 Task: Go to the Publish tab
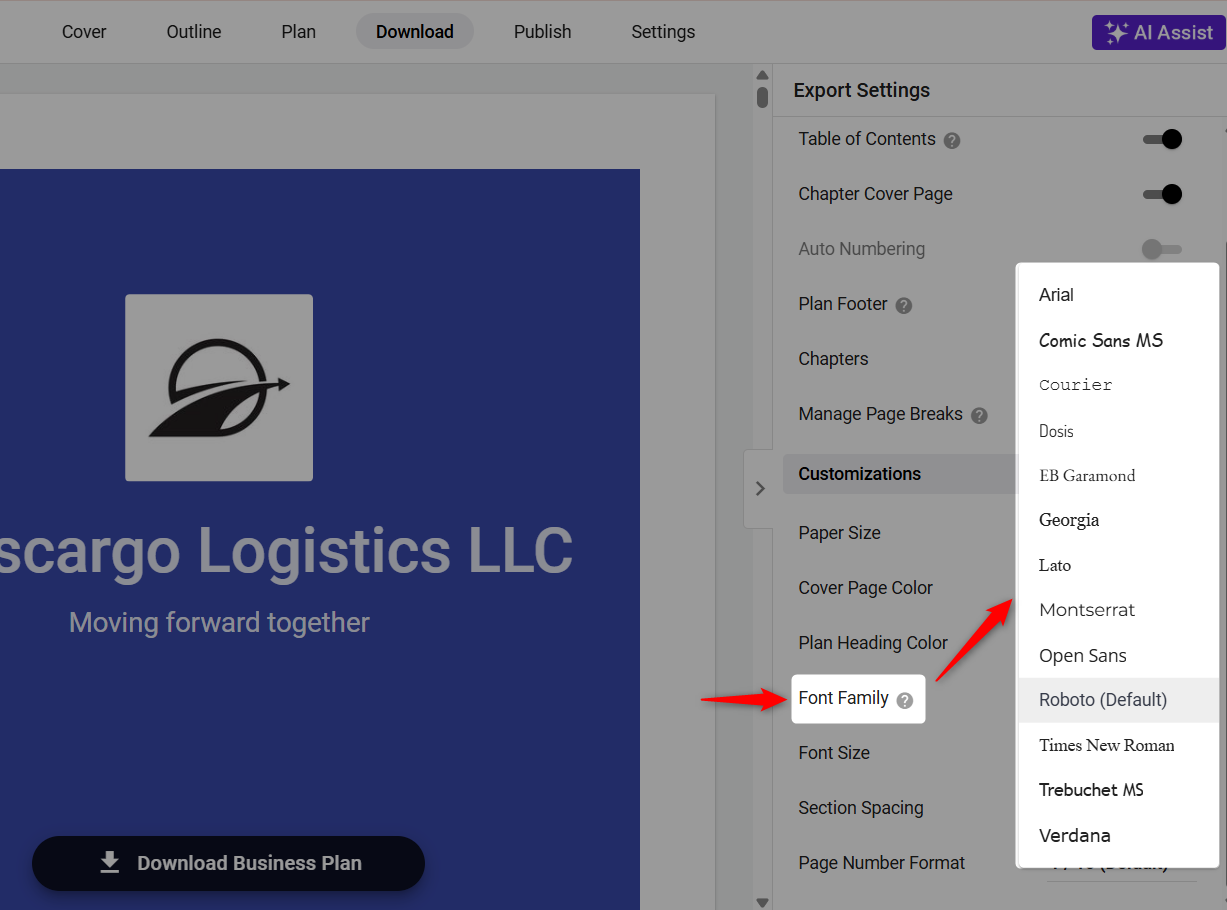[543, 32]
